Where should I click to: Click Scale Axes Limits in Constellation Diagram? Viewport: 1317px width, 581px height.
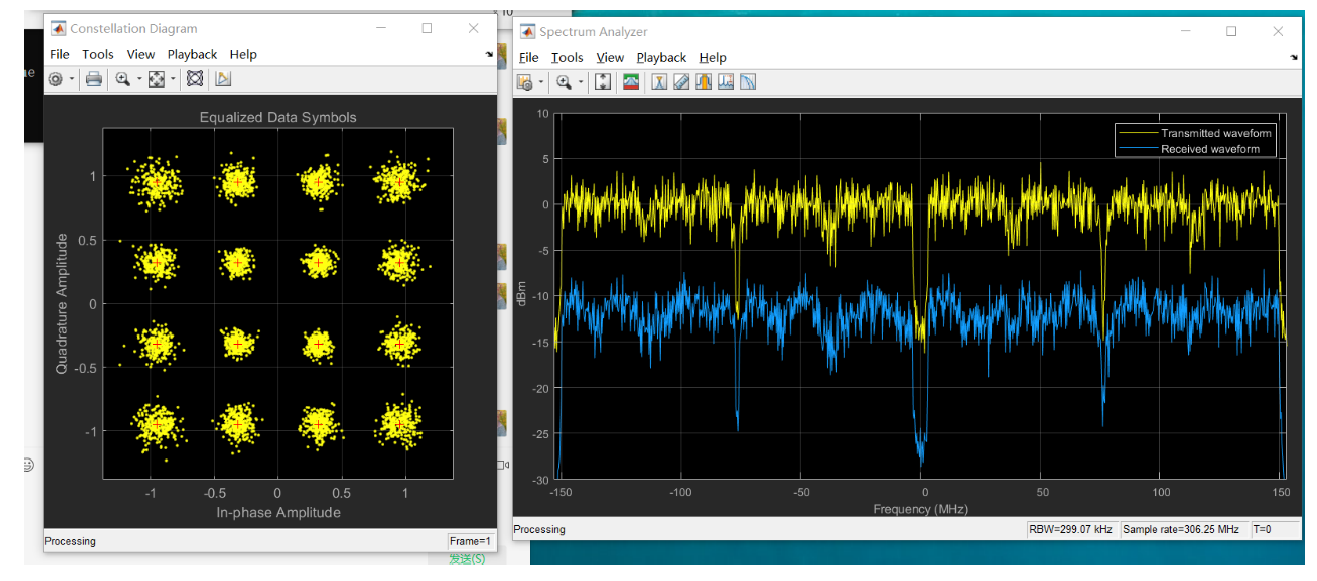157,79
